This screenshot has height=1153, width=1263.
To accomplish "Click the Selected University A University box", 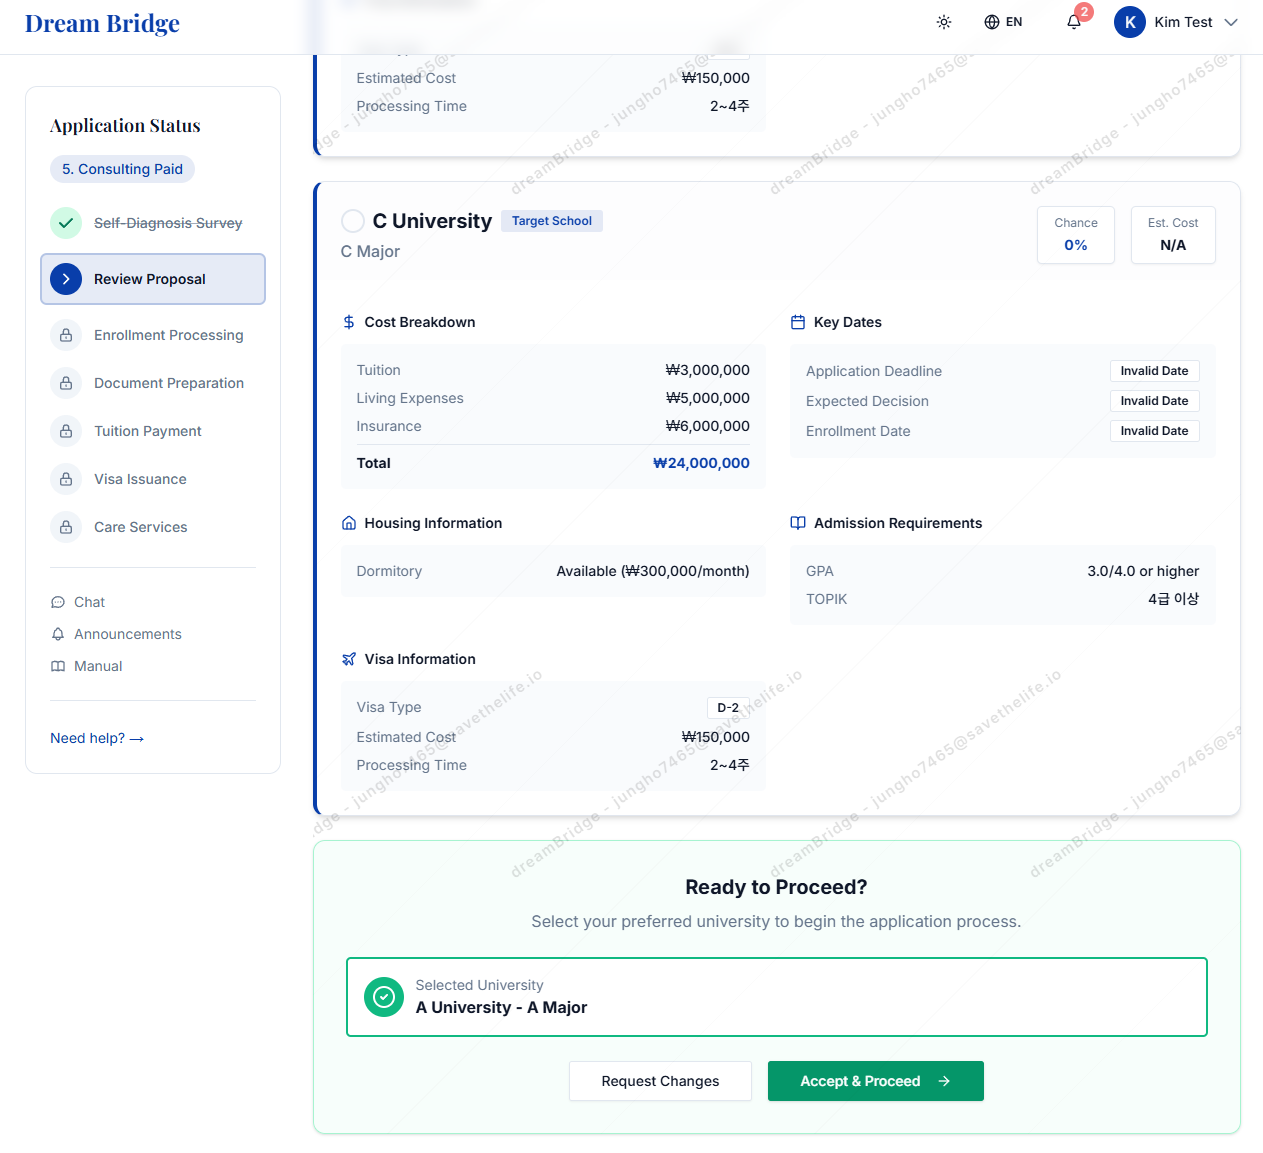I will (x=777, y=997).
